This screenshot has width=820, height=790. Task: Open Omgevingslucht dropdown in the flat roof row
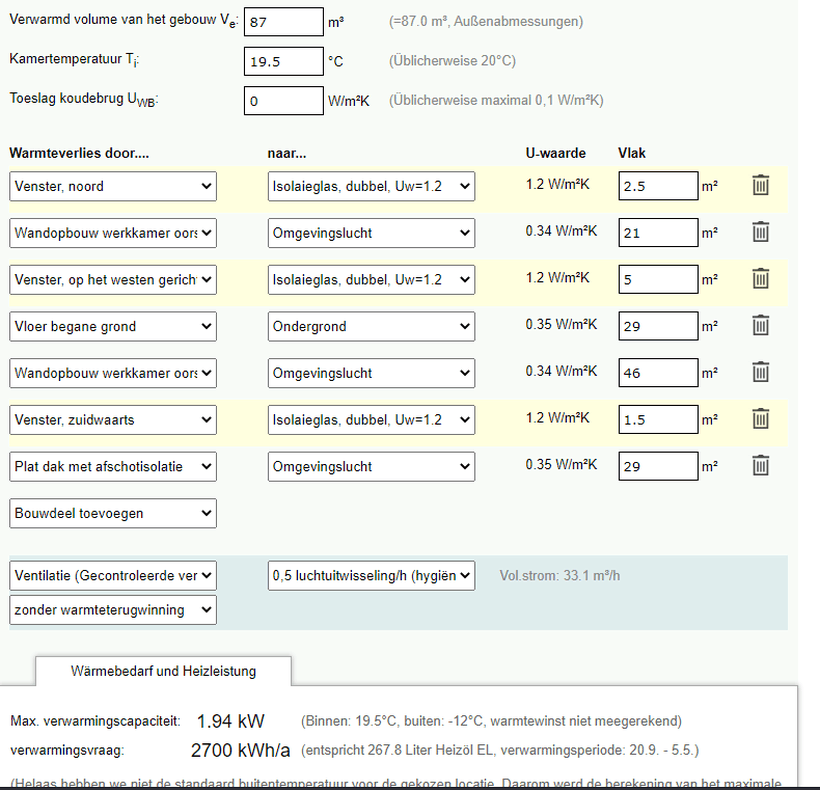coord(371,466)
